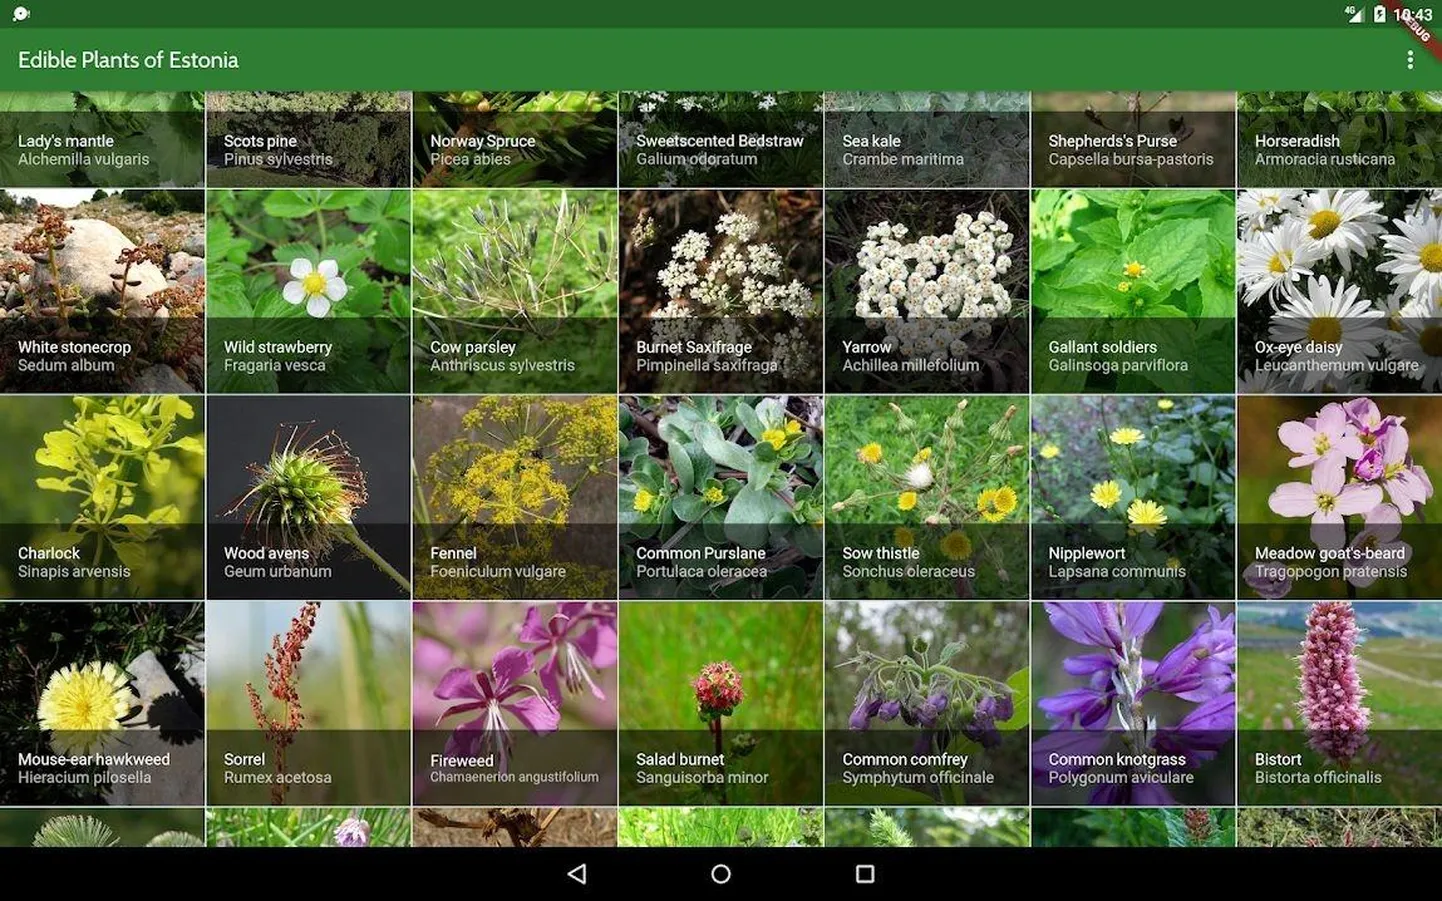The height and width of the screenshot is (901, 1442).
Task: Open Common Purslane entry
Action: [x=721, y=497]
